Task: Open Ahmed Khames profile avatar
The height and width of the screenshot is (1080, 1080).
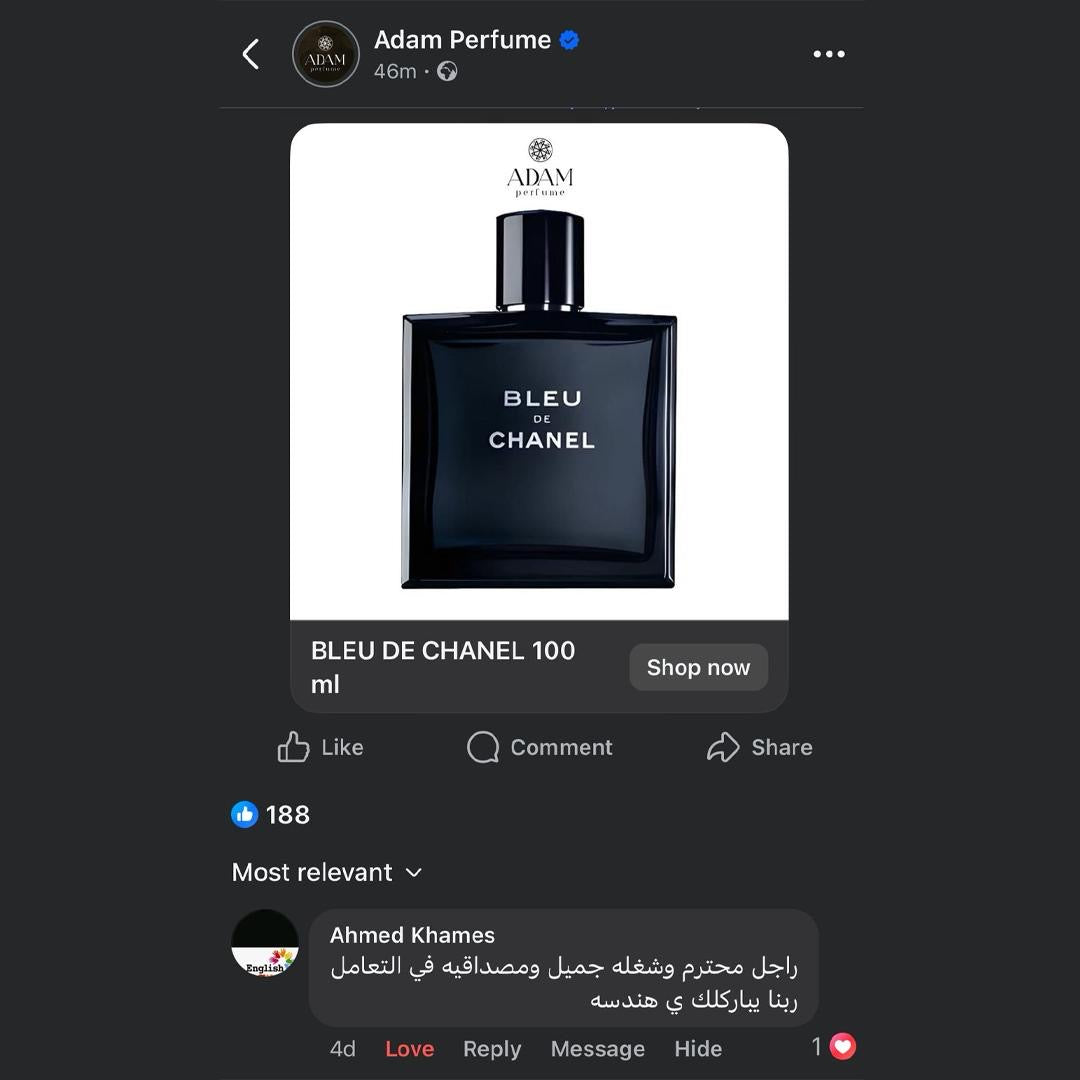Action: click(265, 943)
